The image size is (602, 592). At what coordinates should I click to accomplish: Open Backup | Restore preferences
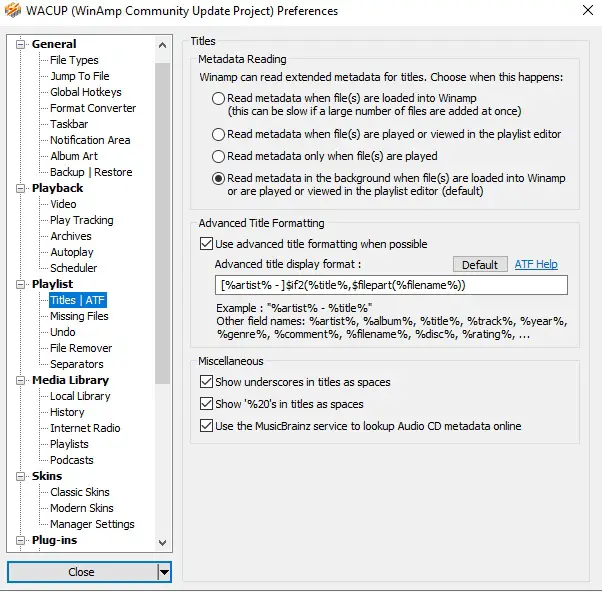click(x=91, y=172)
